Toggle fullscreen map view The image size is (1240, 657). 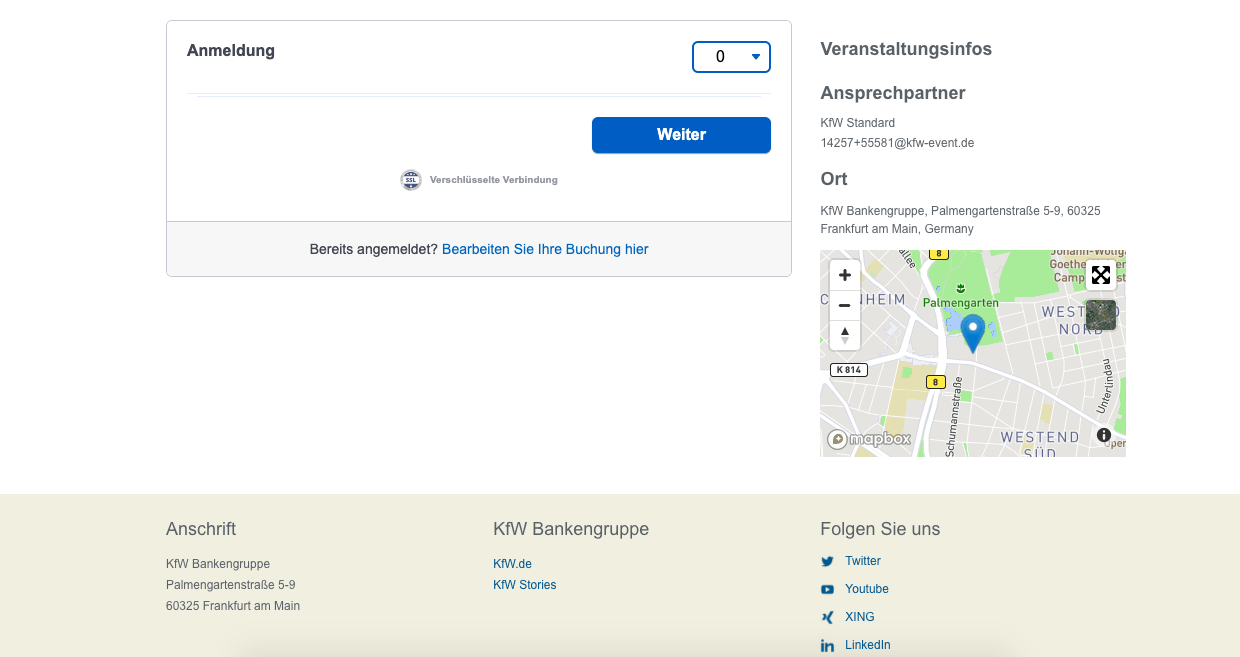point(1101,275)
